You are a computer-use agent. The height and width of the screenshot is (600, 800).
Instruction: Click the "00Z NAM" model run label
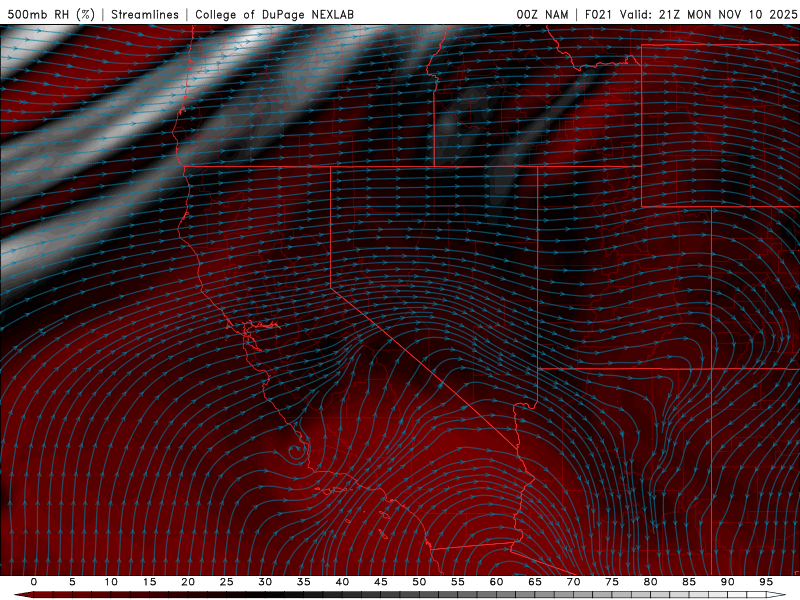542,14
